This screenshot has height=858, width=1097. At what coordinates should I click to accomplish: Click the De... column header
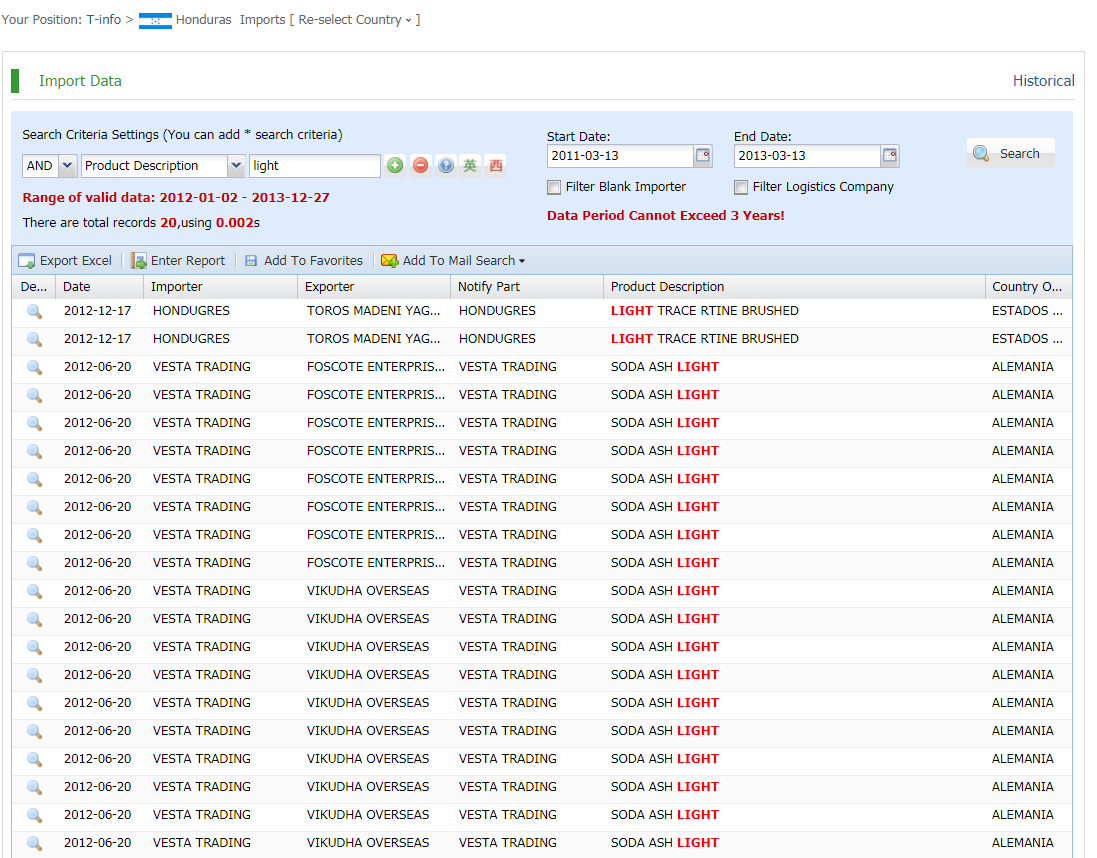point(34,287)
